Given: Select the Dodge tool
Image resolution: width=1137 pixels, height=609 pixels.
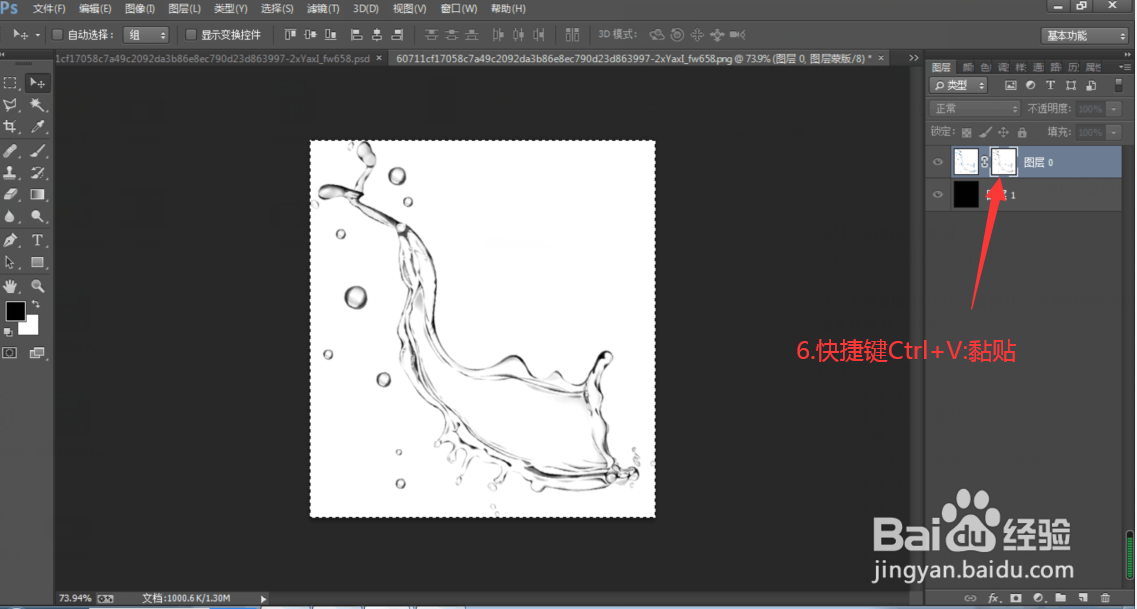Looking at the screenshot, I should click(38, 216).
